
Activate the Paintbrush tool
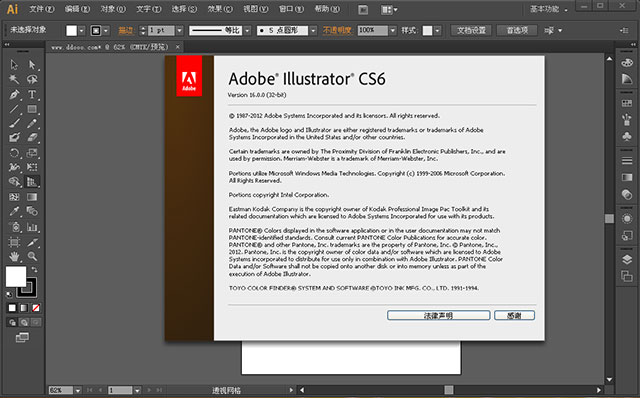14,123
